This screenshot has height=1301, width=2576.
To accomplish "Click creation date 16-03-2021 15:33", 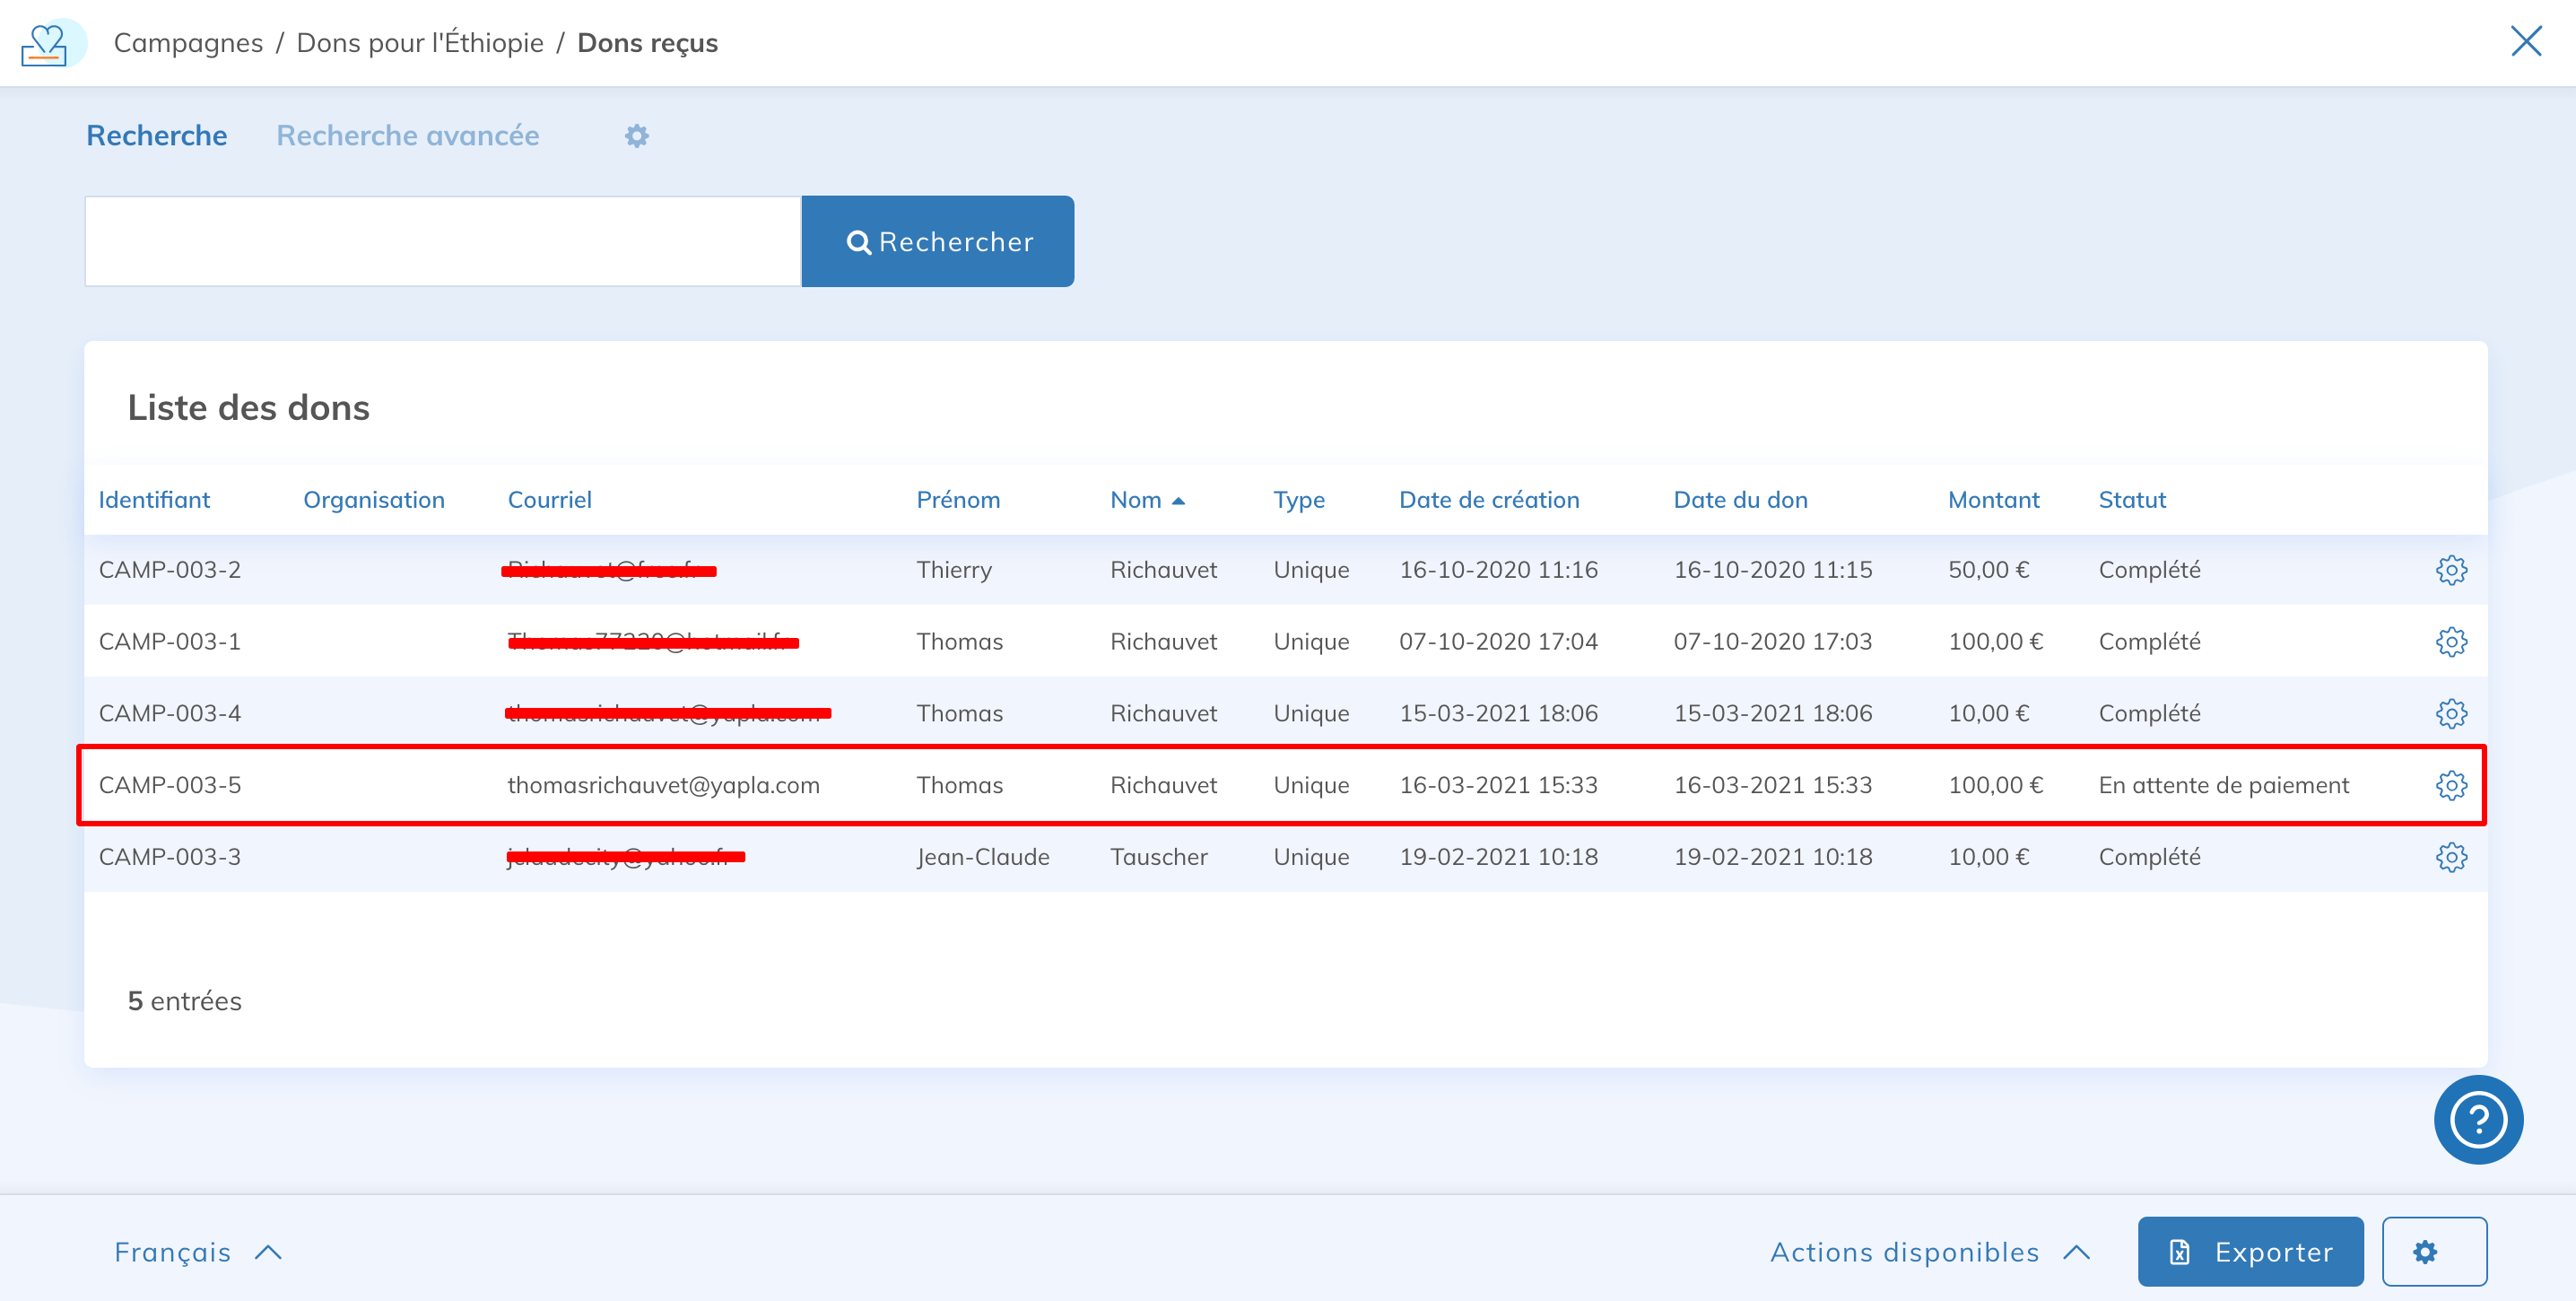I will [x=1498, y=786].
